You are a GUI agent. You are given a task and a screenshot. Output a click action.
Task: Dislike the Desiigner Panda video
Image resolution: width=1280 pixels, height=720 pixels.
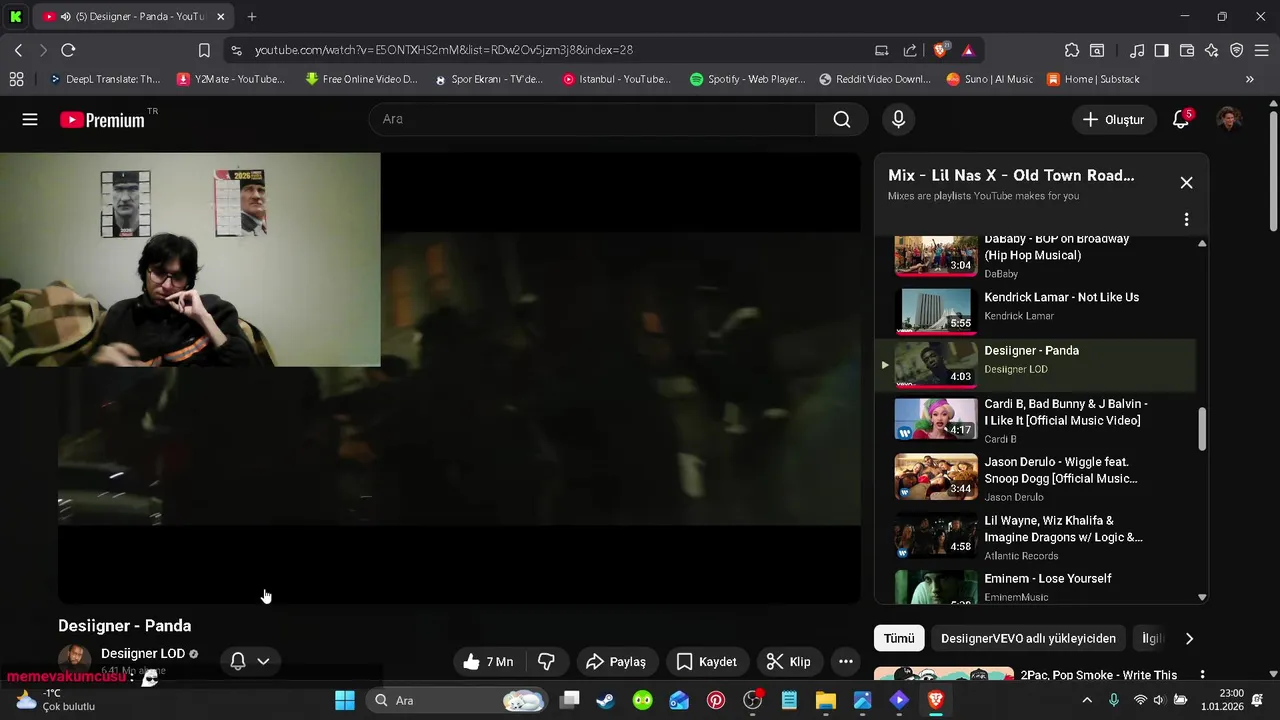pos(546,661)
